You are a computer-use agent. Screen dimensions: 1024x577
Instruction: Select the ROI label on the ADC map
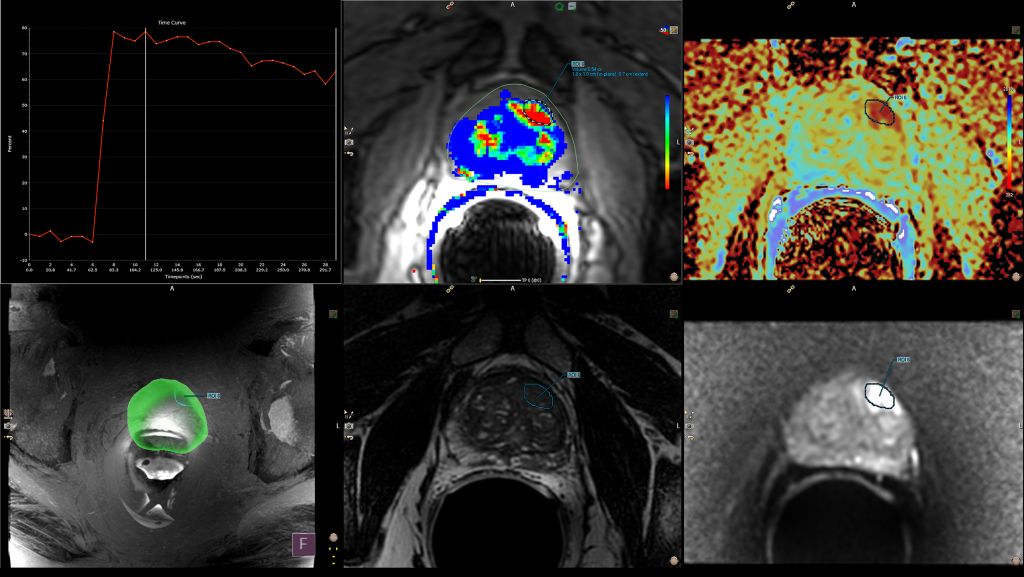[901, 97]
